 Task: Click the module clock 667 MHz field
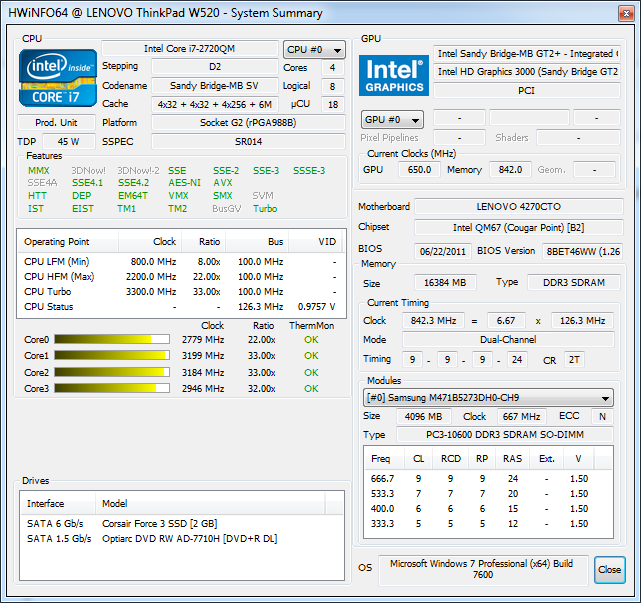pos(522,417)
